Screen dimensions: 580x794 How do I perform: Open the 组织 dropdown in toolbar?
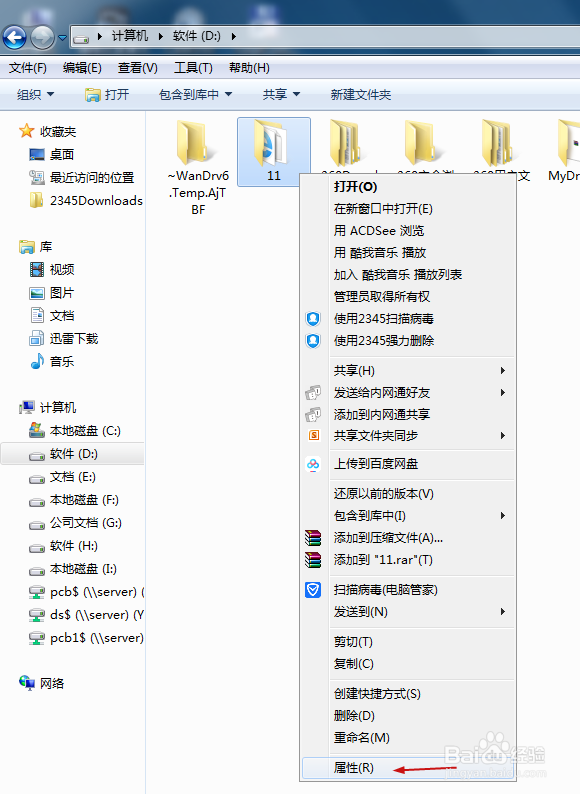click(x=35, y=94)
